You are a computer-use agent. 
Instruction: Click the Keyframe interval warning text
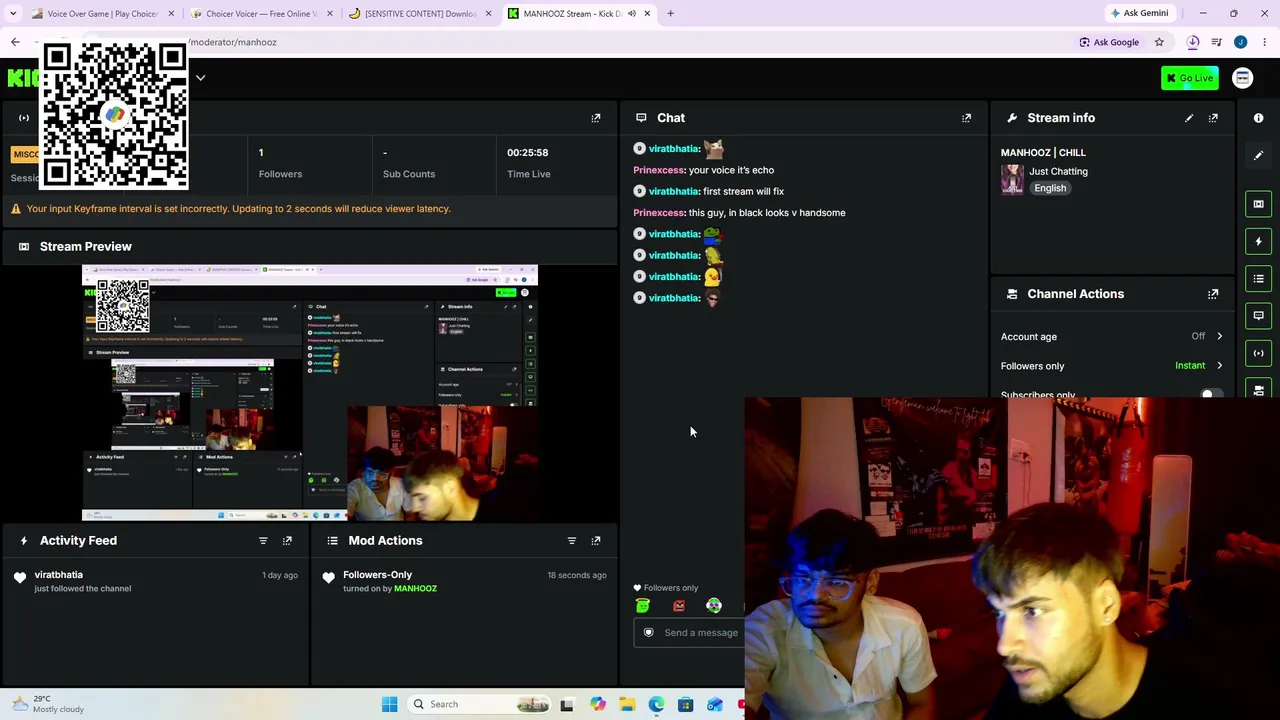coord(238,209)
